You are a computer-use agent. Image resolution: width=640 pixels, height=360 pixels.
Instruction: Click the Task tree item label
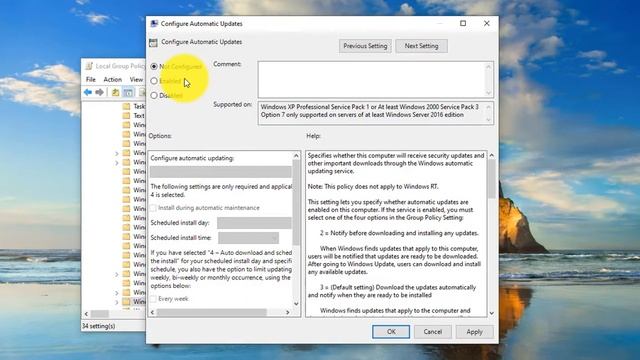click(x=139, y=106)
